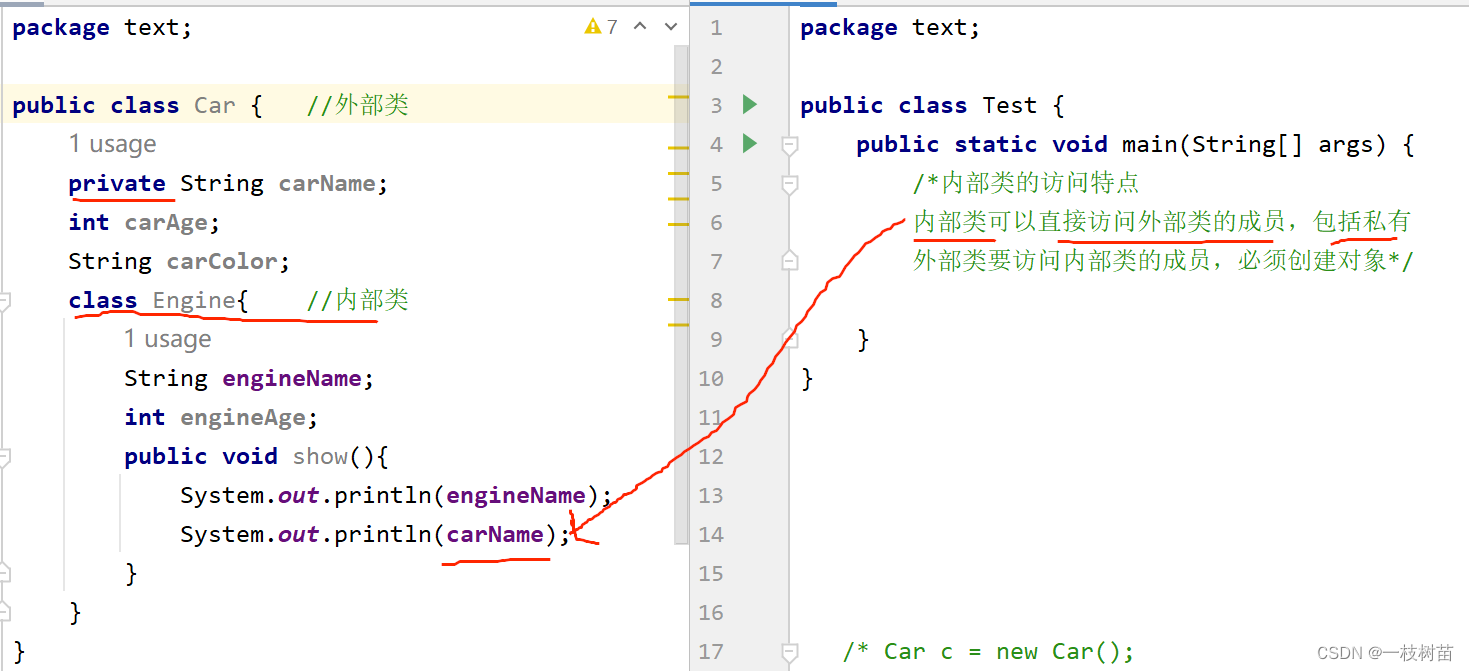Click line number 15 in the gutter
Viewport: 1469px width, 671px height.
711,574
